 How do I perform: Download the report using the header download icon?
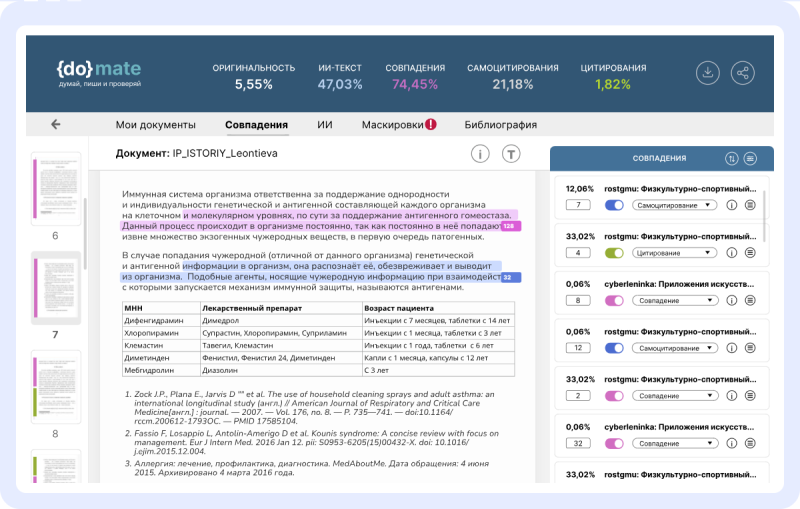[708, 73]
